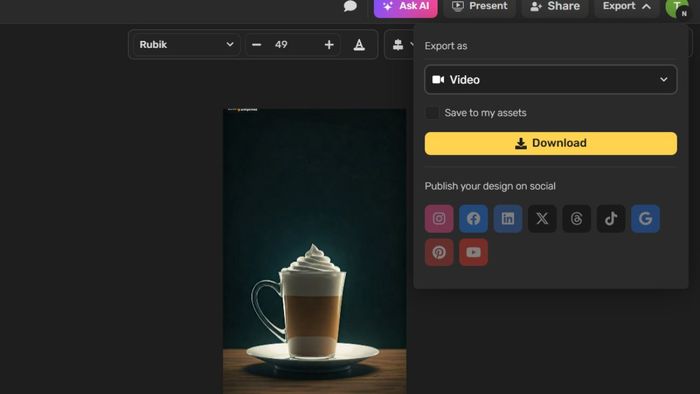700x394 pixels.
Task: Click the Ask AI button
Action: pyautogui.click(x=405, y=7)
